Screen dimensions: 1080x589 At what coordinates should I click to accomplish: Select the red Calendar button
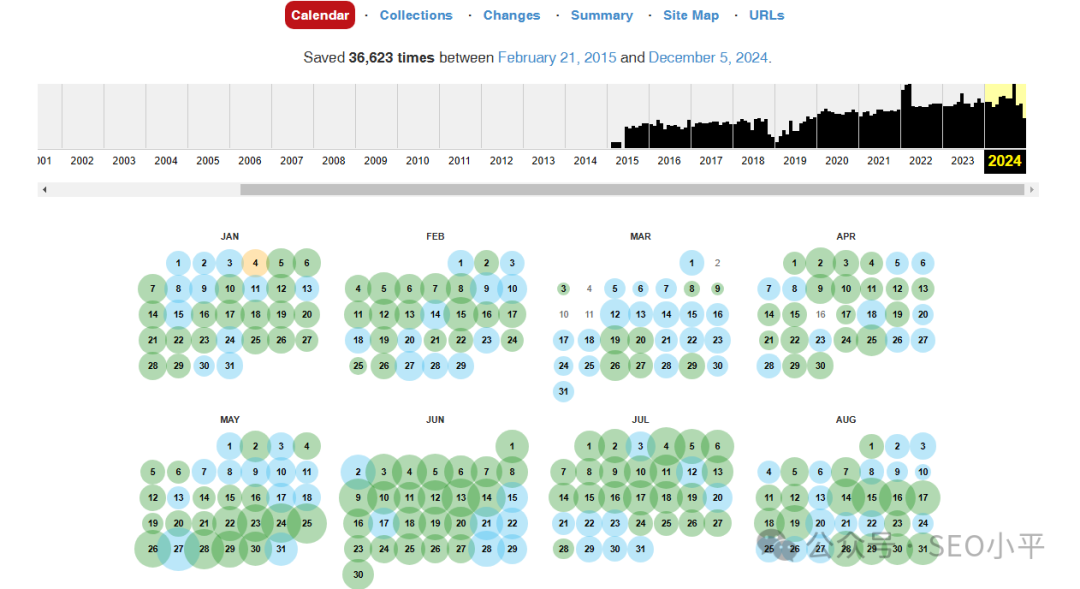320,15
